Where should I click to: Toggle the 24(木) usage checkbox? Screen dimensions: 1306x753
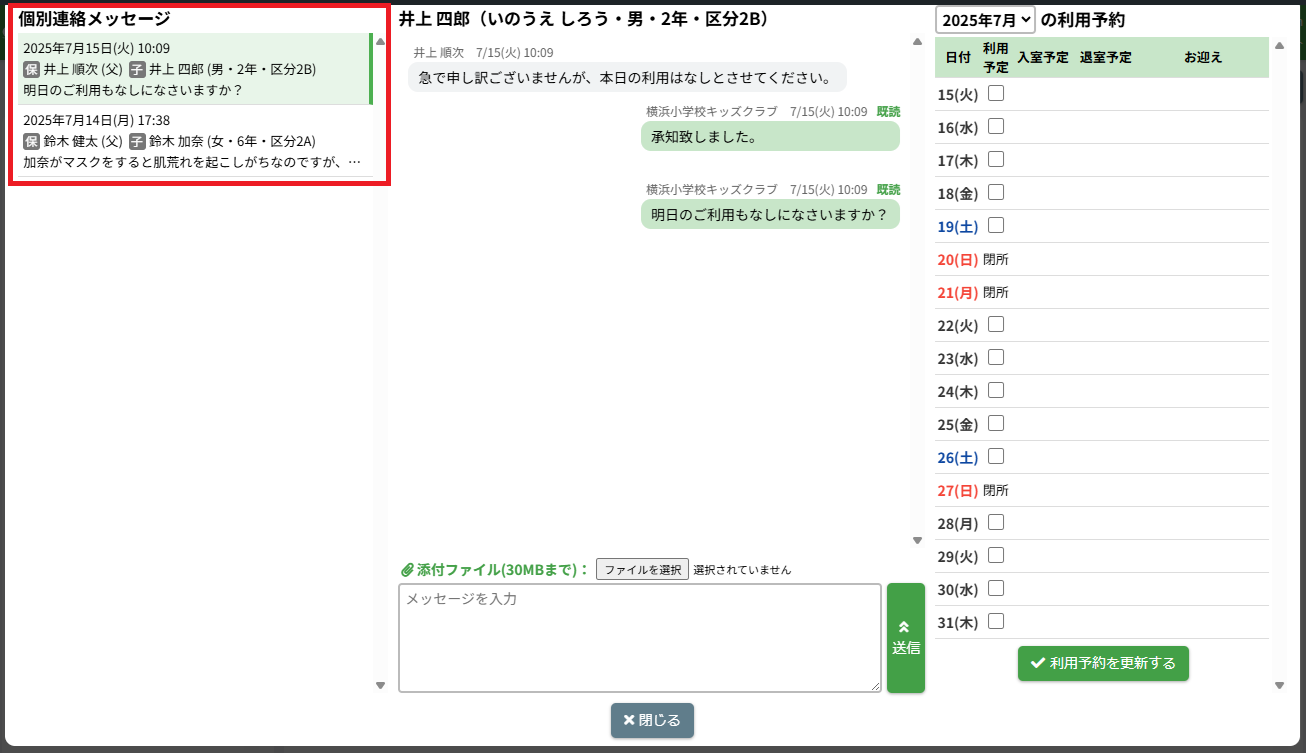(996, 390)
